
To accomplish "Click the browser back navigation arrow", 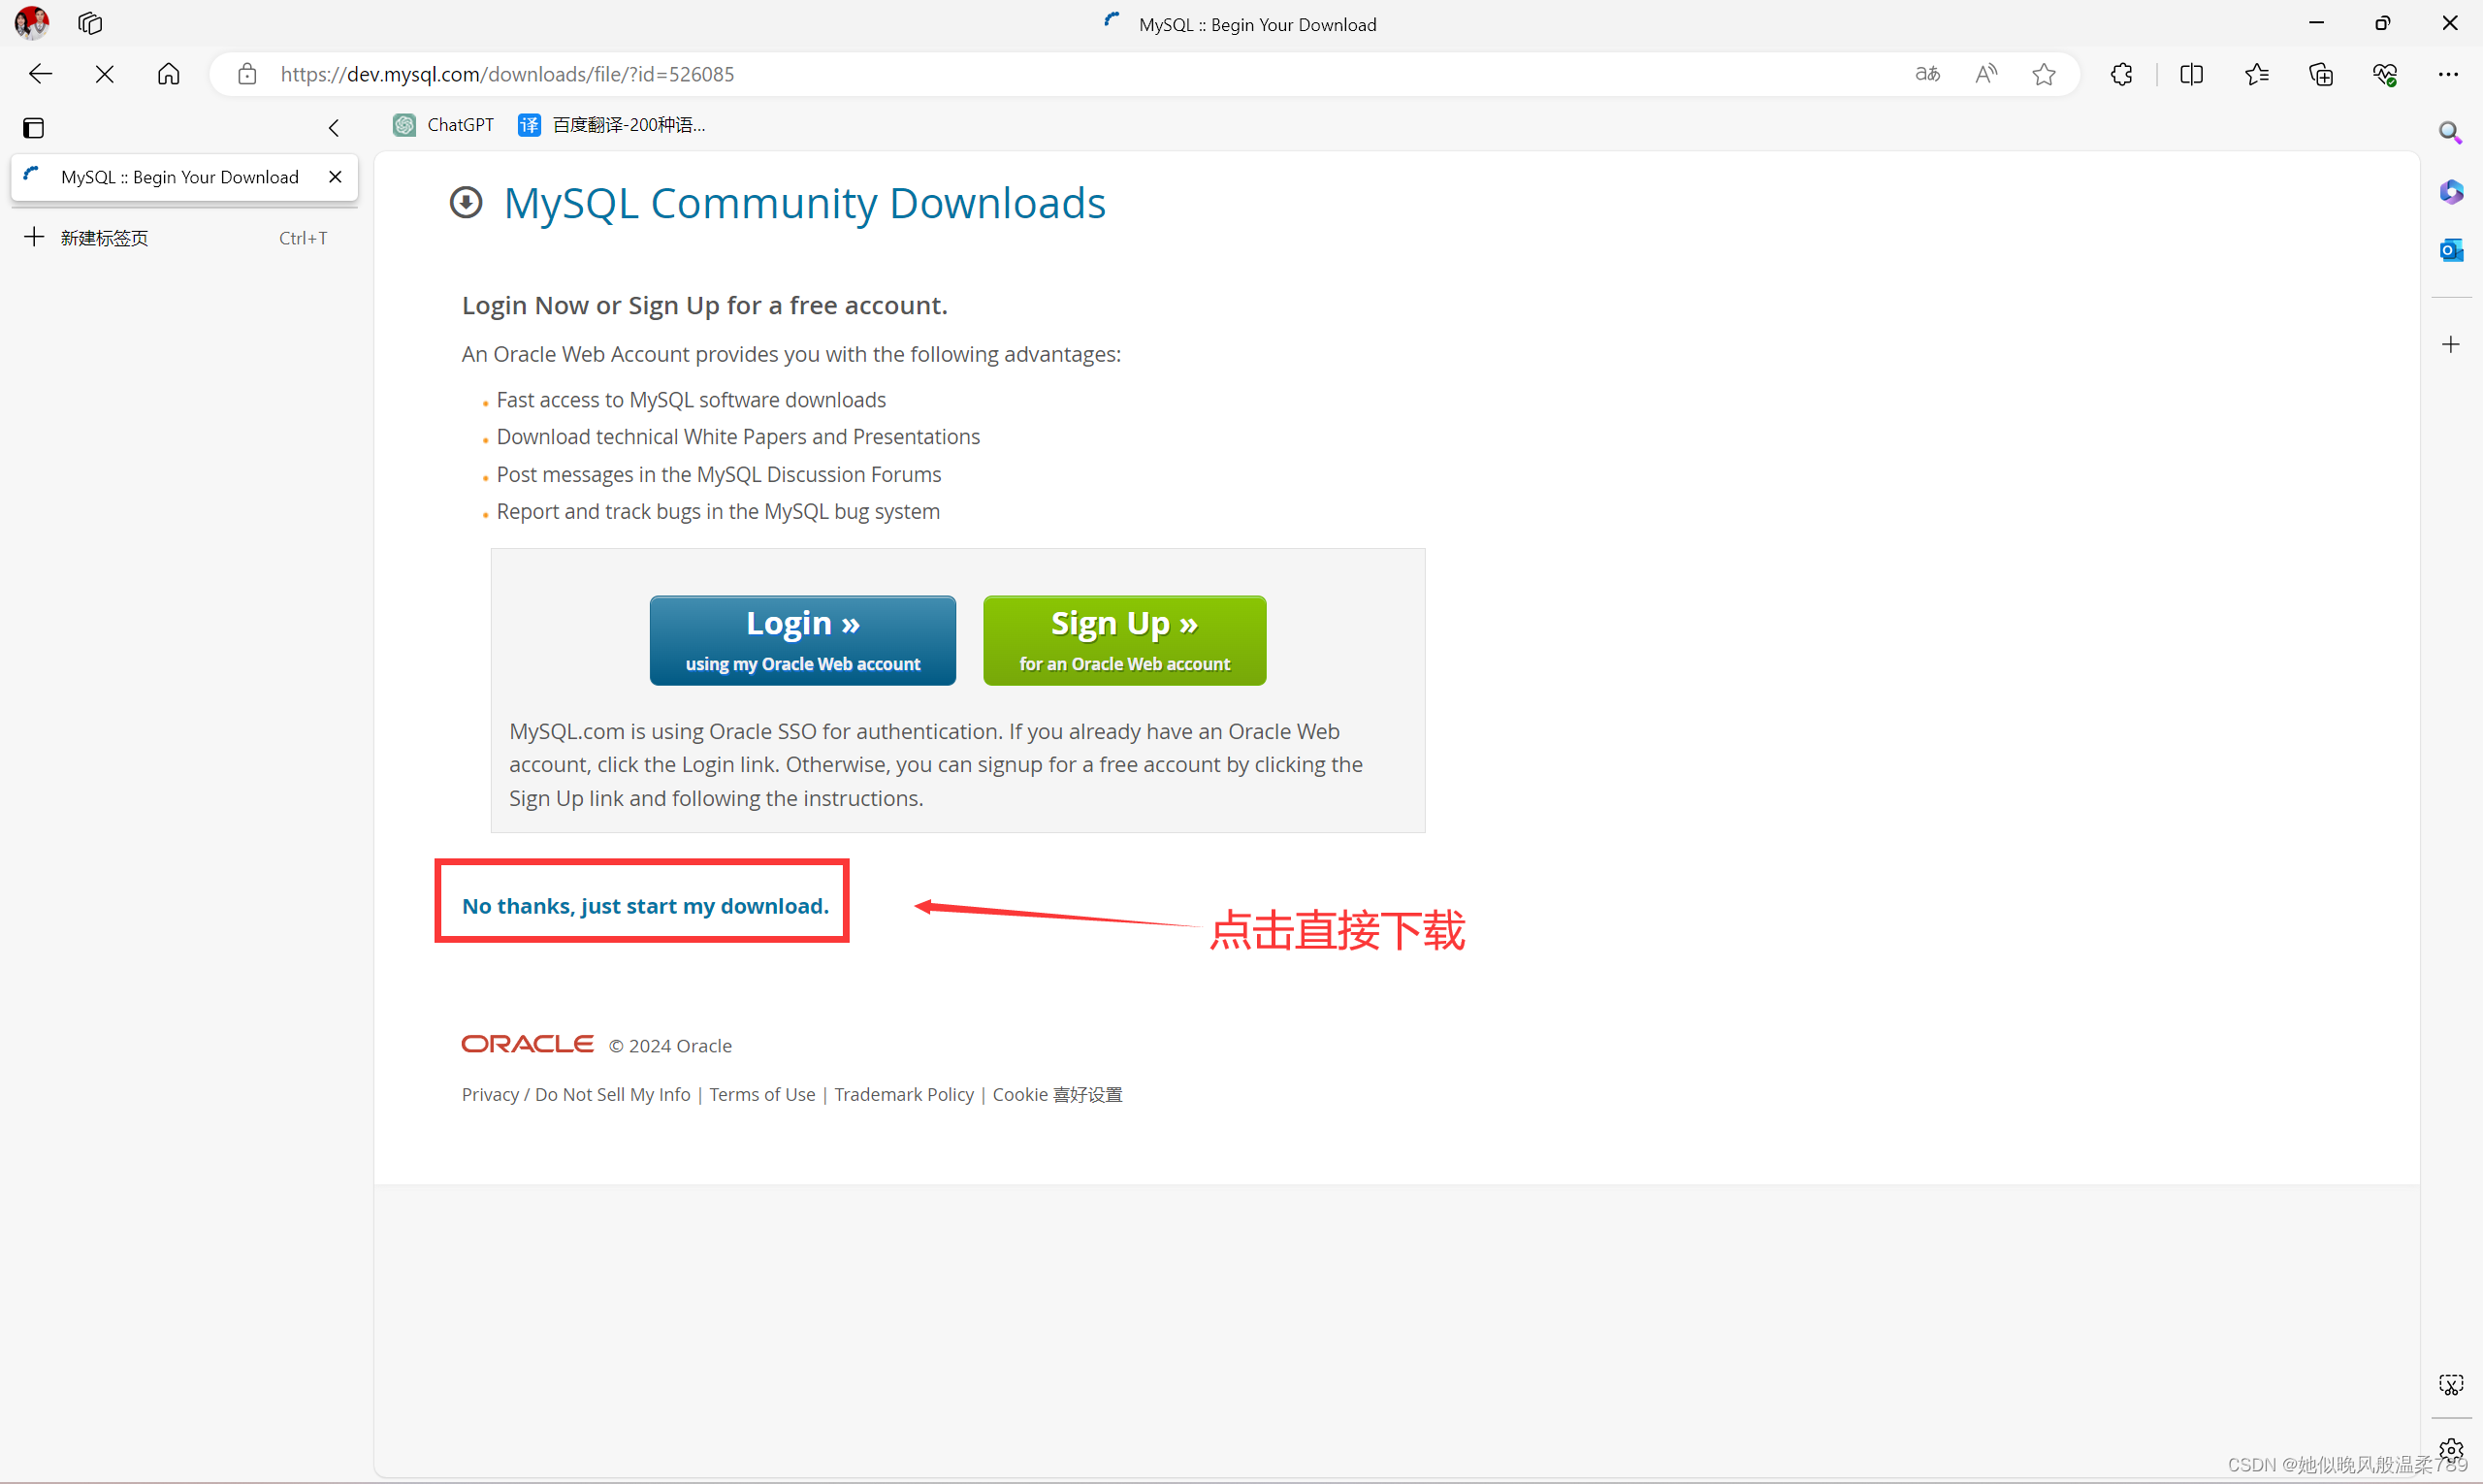I will (x=41, y=73).
